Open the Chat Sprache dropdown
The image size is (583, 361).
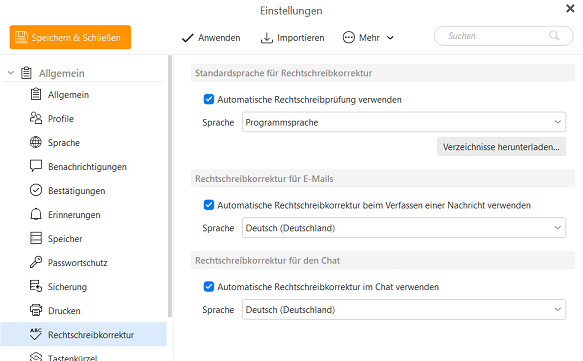pos(404,309)
